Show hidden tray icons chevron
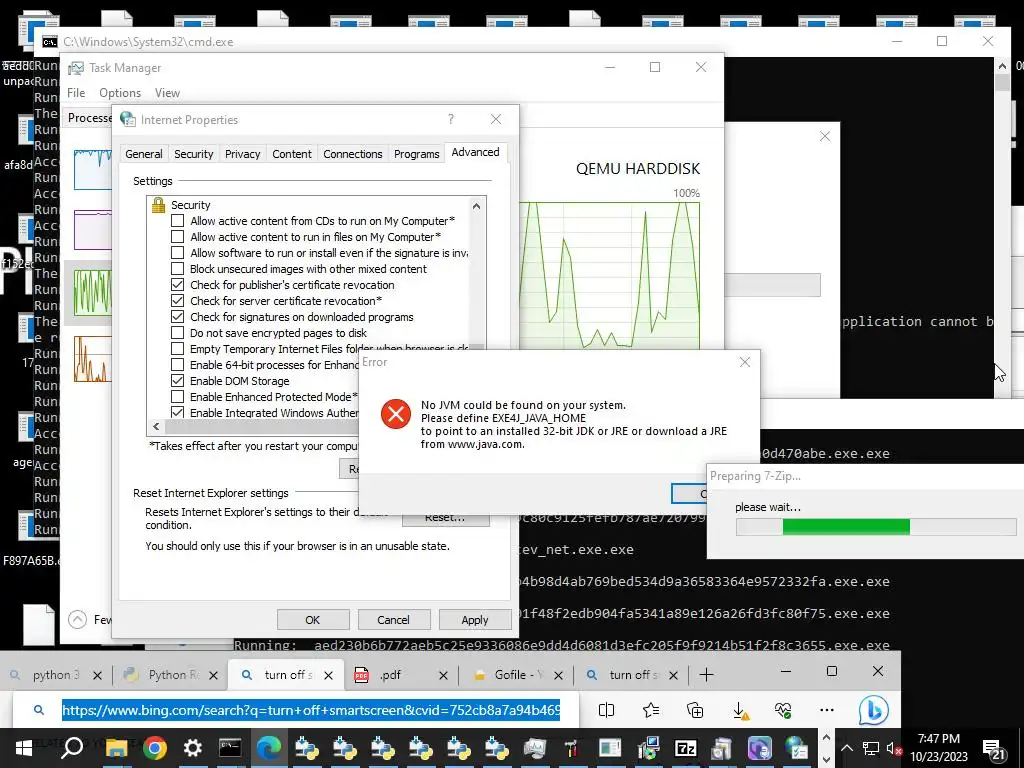This screenshot has width=1024, height=768. [x=846, y=748]
